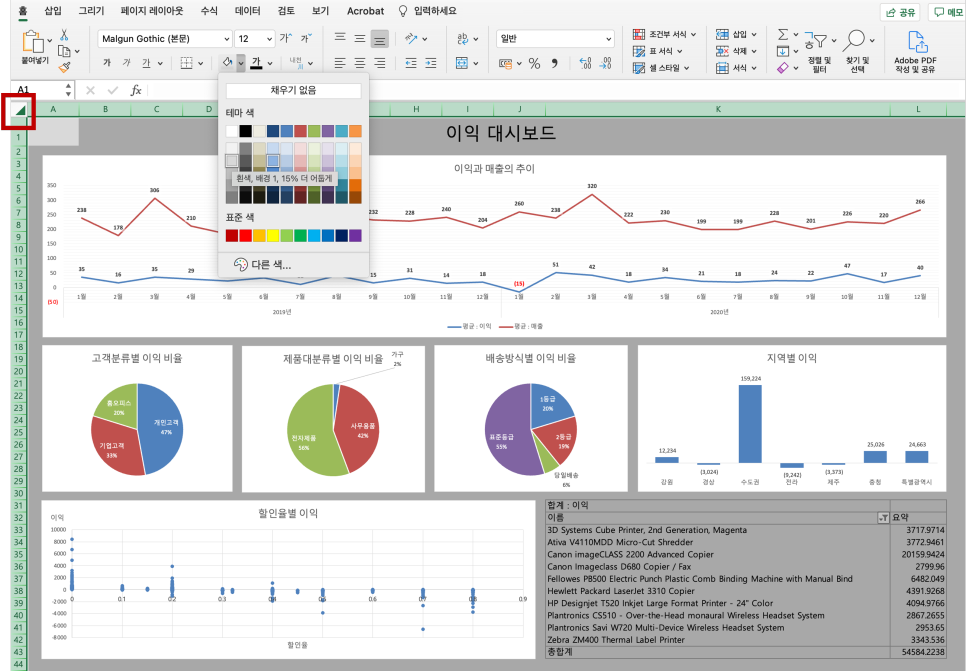Click the decrease decimal icon
The image size is (966, 671).
tap(606, 63)
